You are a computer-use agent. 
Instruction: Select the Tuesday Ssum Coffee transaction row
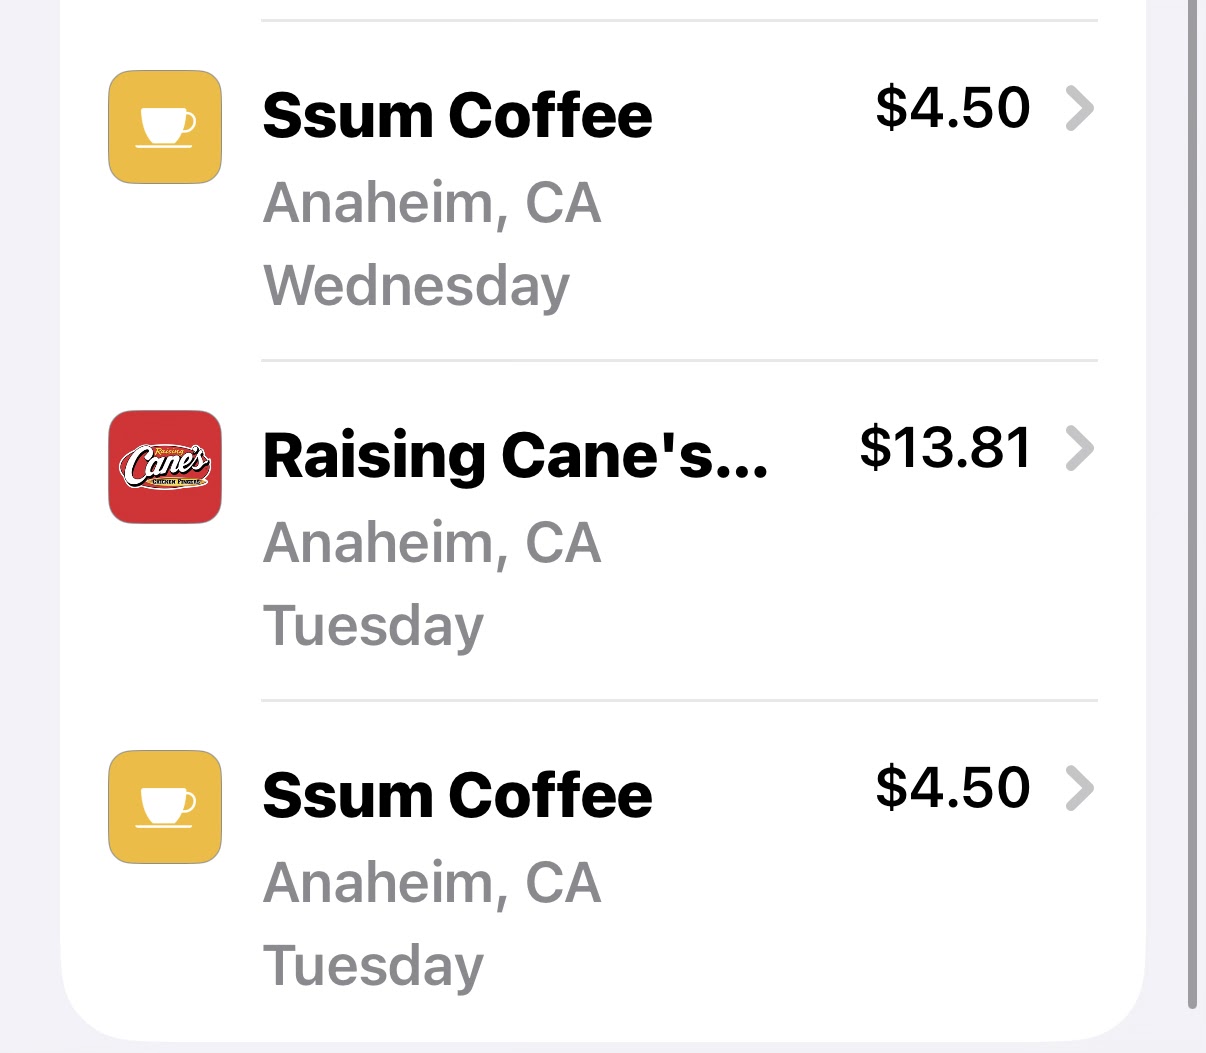click(x=600, y=870)
